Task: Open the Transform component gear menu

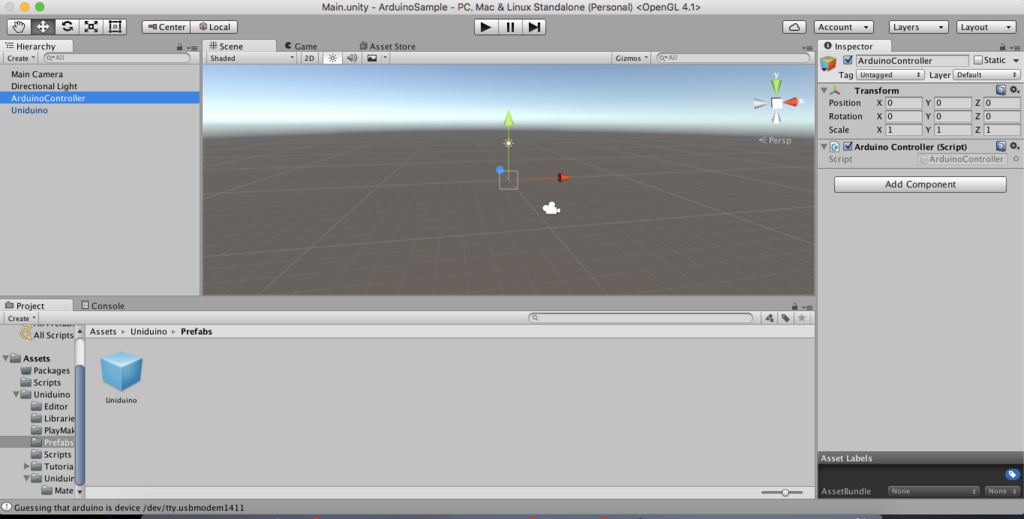Action: point(1014,90)
